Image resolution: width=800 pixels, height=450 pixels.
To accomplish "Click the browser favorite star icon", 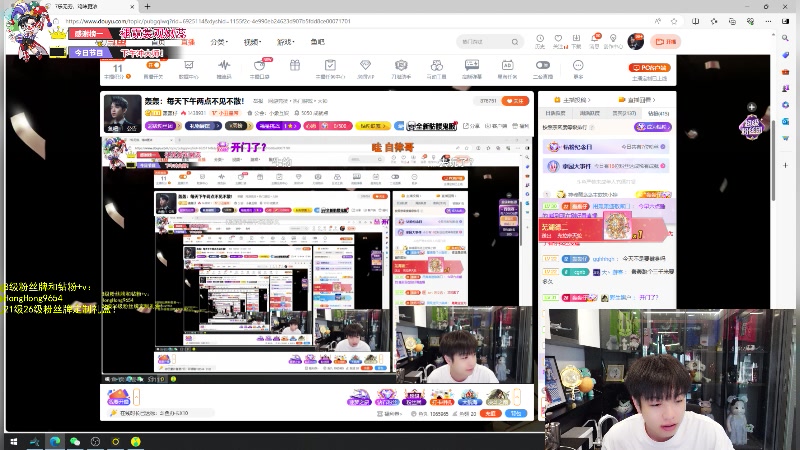I will 674,21.
